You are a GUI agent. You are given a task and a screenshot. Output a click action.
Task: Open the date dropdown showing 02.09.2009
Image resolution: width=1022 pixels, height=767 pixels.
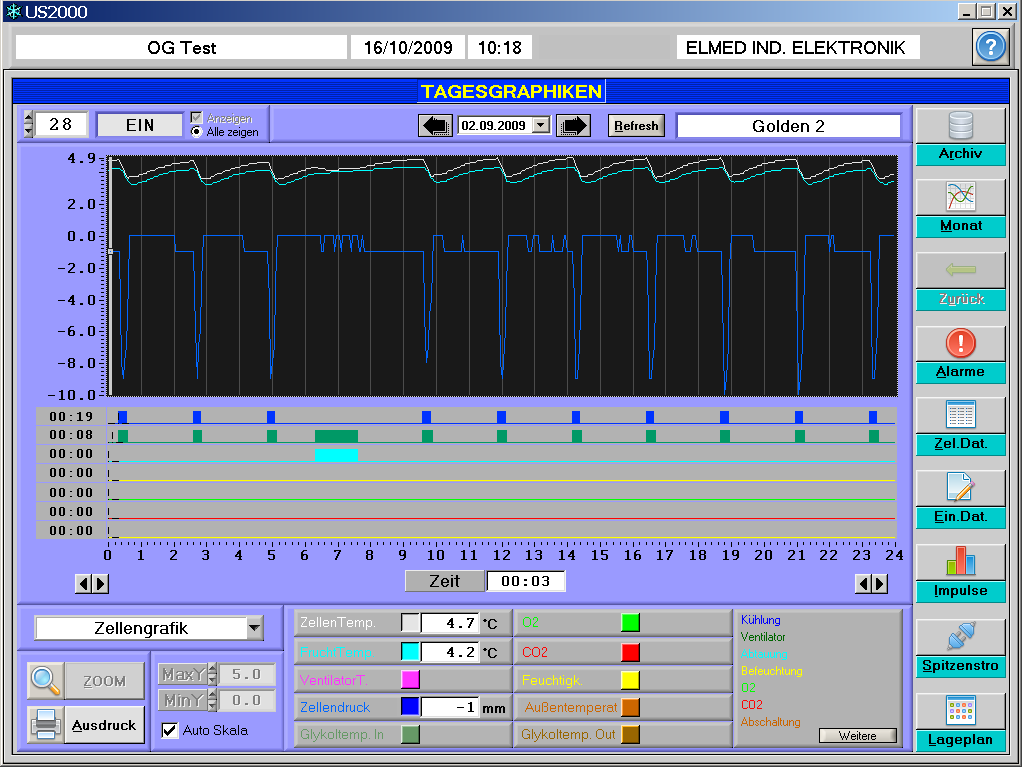click(542, 125)
